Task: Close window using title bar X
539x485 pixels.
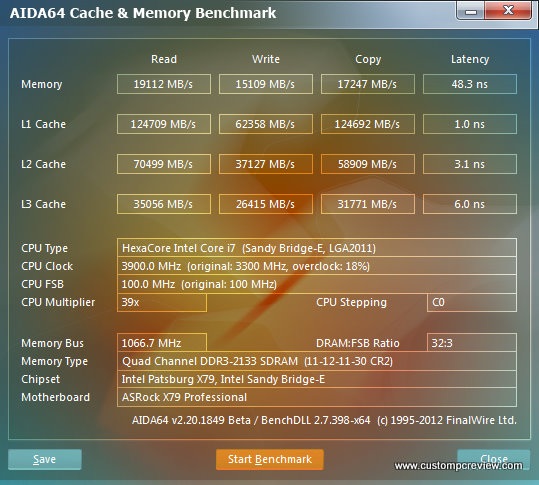Action: pos(508,11)
